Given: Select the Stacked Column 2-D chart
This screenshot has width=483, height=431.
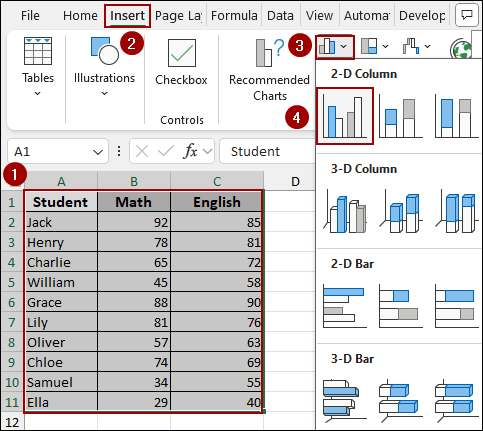Looking at the screenshot, I should 400,117.
